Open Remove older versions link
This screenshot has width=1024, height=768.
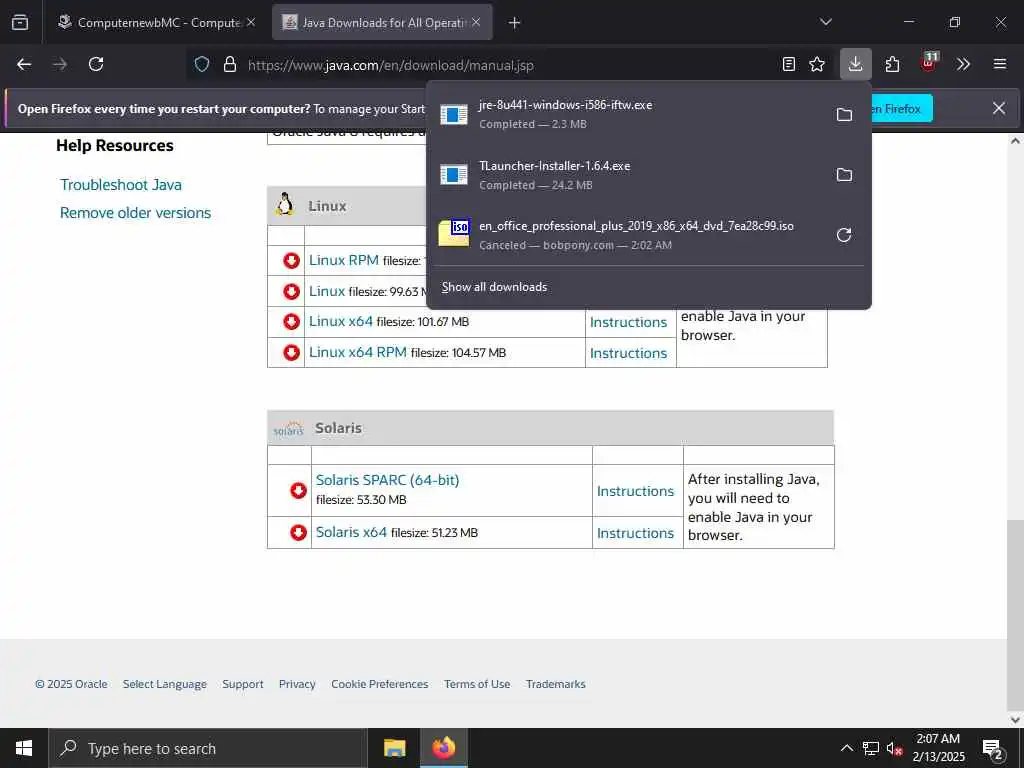point(135,213)
